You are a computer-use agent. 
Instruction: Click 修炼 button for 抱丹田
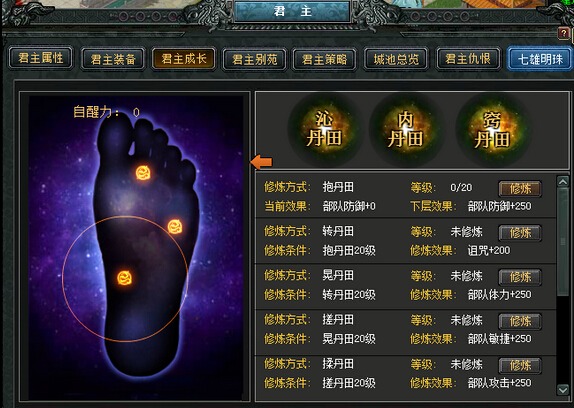520,189
